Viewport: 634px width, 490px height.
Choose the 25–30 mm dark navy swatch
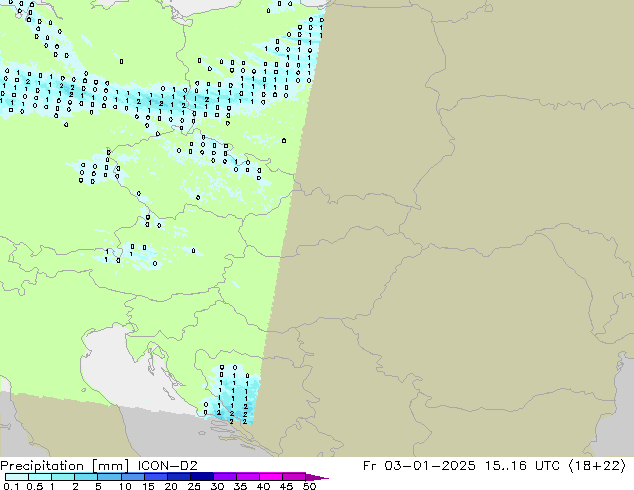tap(202, 477)
